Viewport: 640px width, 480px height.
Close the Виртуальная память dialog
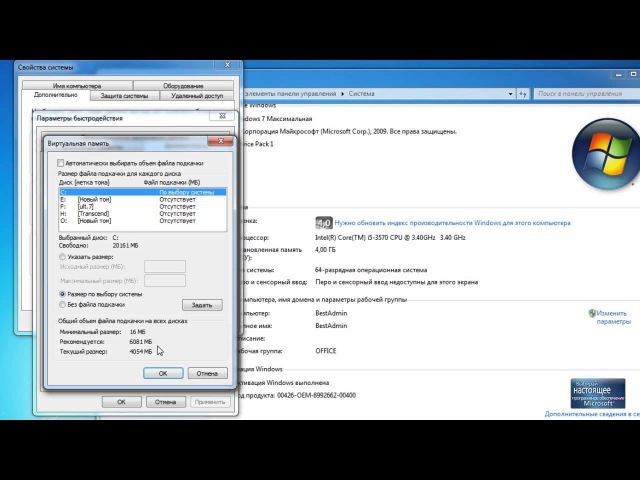click(220, 141)
